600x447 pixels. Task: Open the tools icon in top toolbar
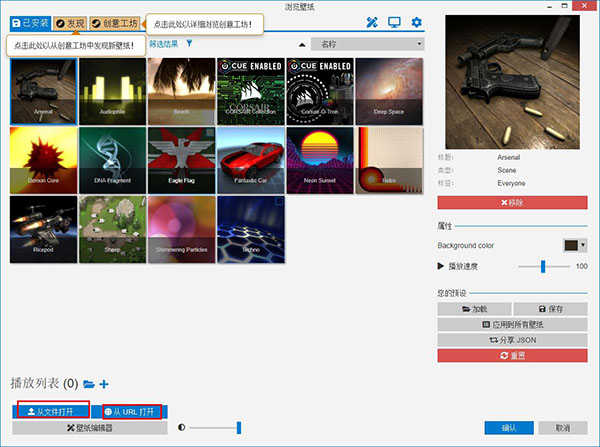click(x=372, y=22)
